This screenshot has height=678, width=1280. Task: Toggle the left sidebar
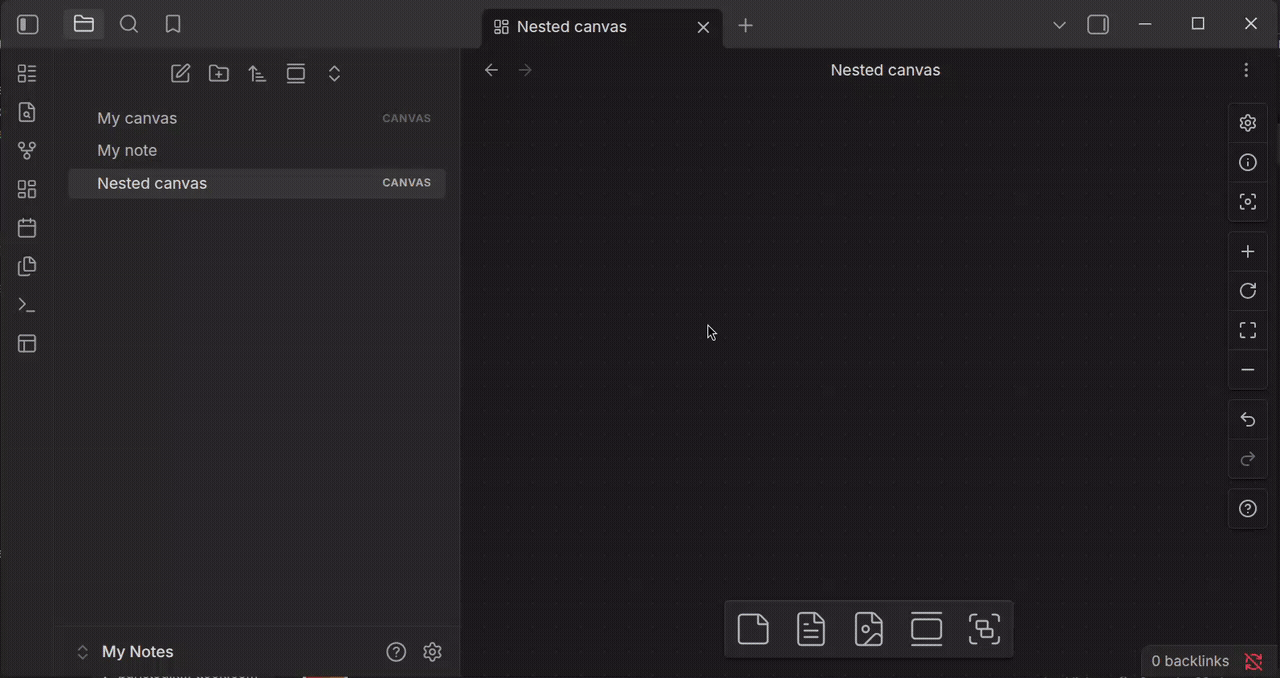28,25
